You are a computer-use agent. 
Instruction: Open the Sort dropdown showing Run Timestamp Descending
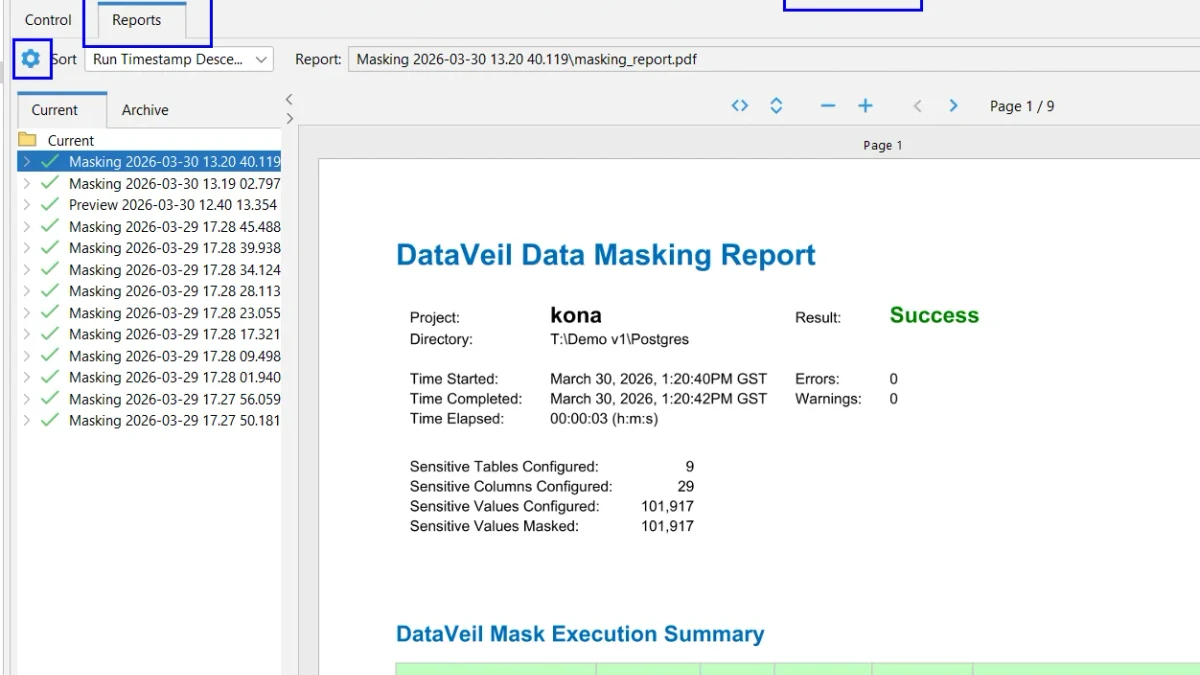pyautogui.click(x=179, y=59)
